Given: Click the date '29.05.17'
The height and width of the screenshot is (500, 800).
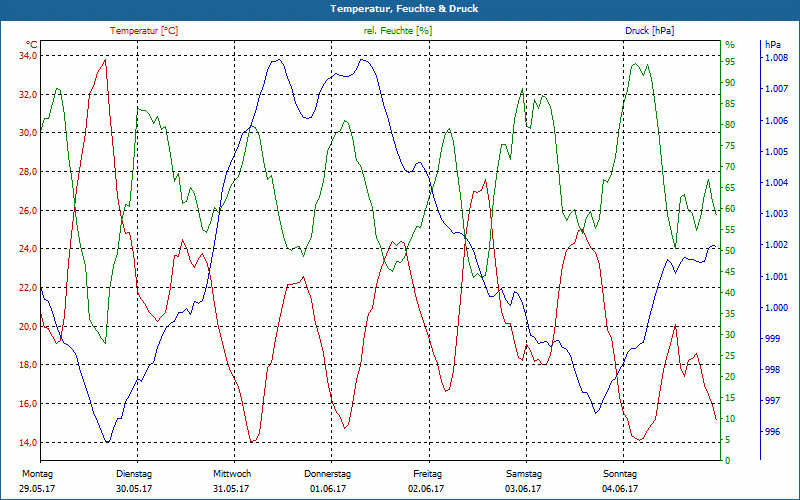Looking at the screenshot, I should click(x=38, y=489).
